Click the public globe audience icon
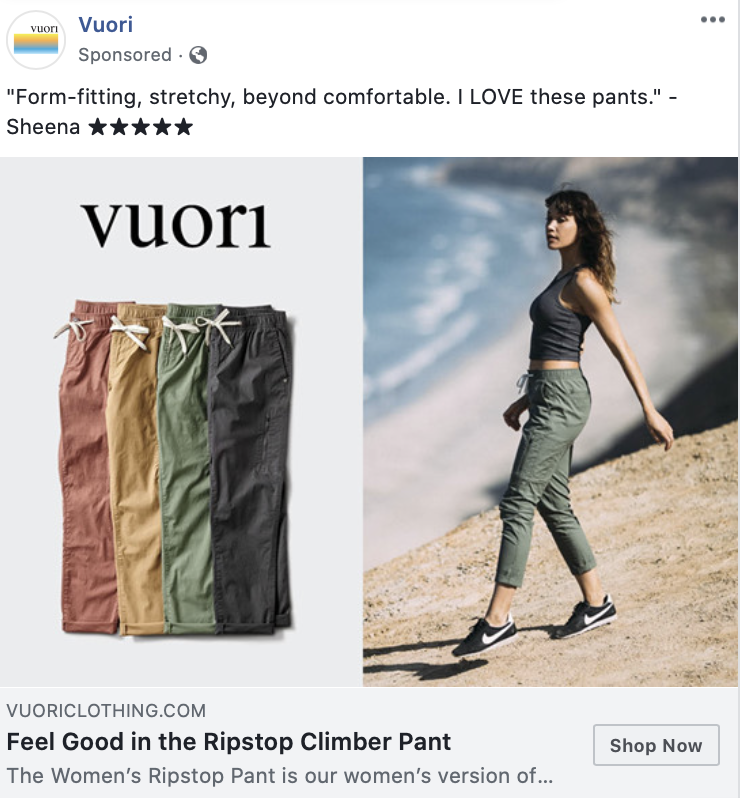 click(198, 55)
